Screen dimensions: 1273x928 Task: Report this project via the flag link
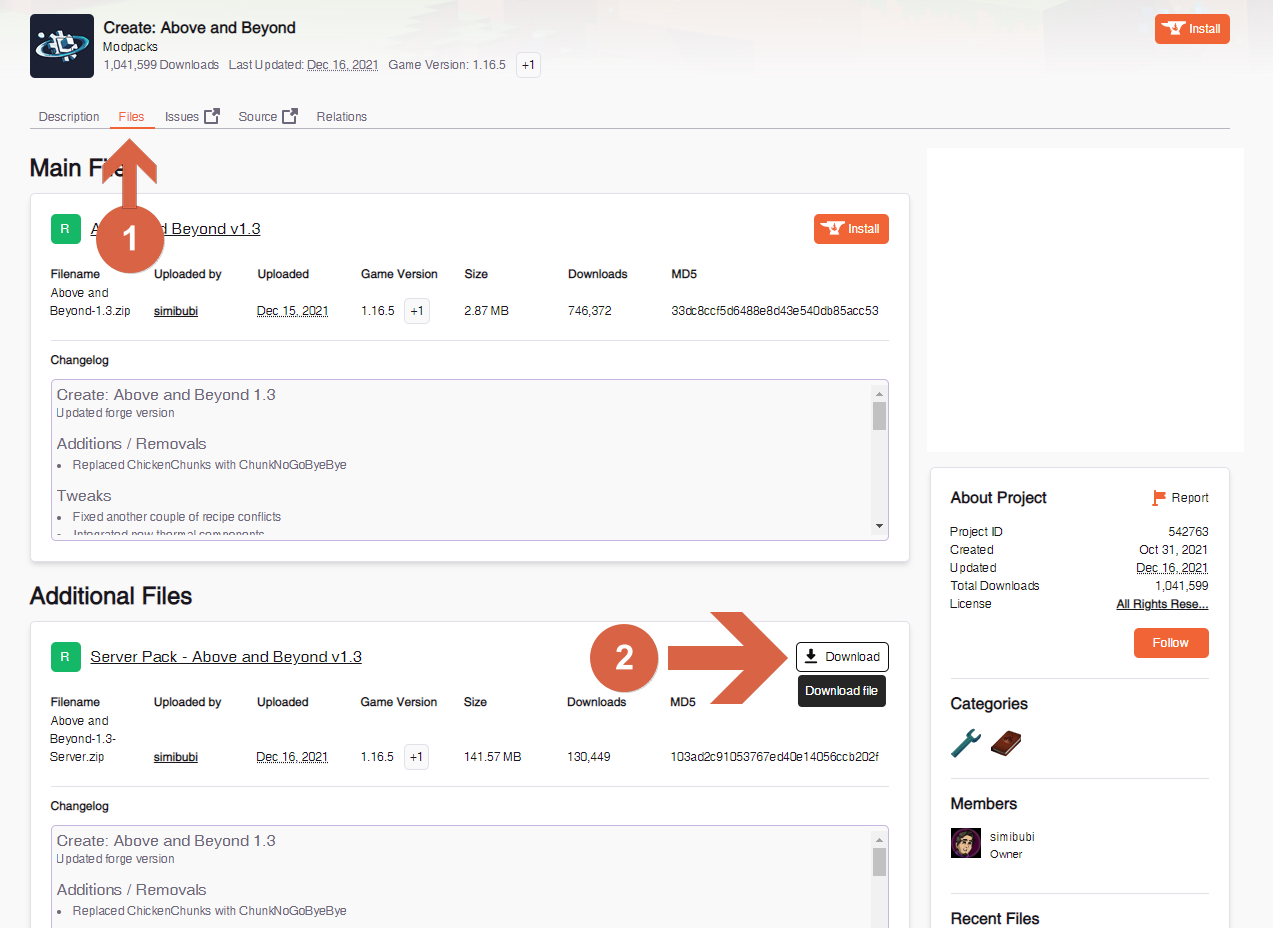click(1180, 498)
